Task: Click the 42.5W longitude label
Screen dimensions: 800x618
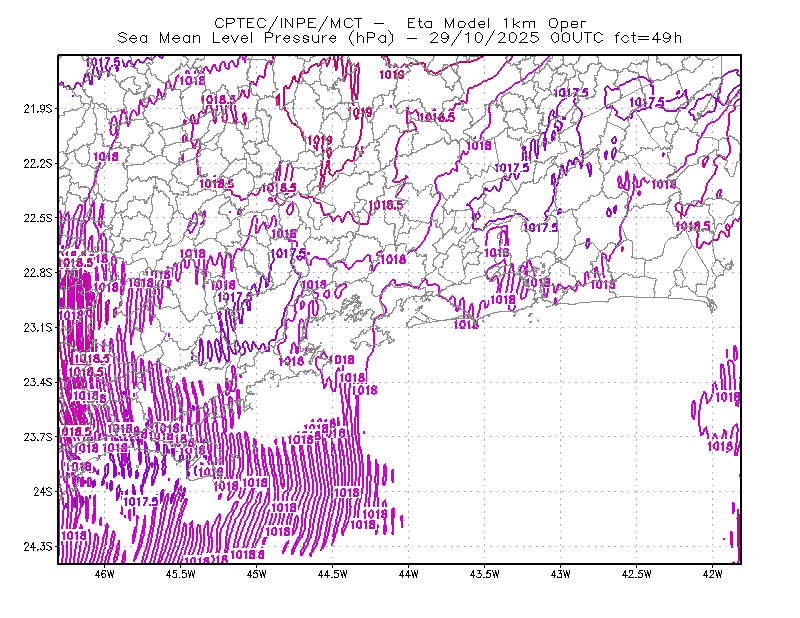Action: coord(636,574)
